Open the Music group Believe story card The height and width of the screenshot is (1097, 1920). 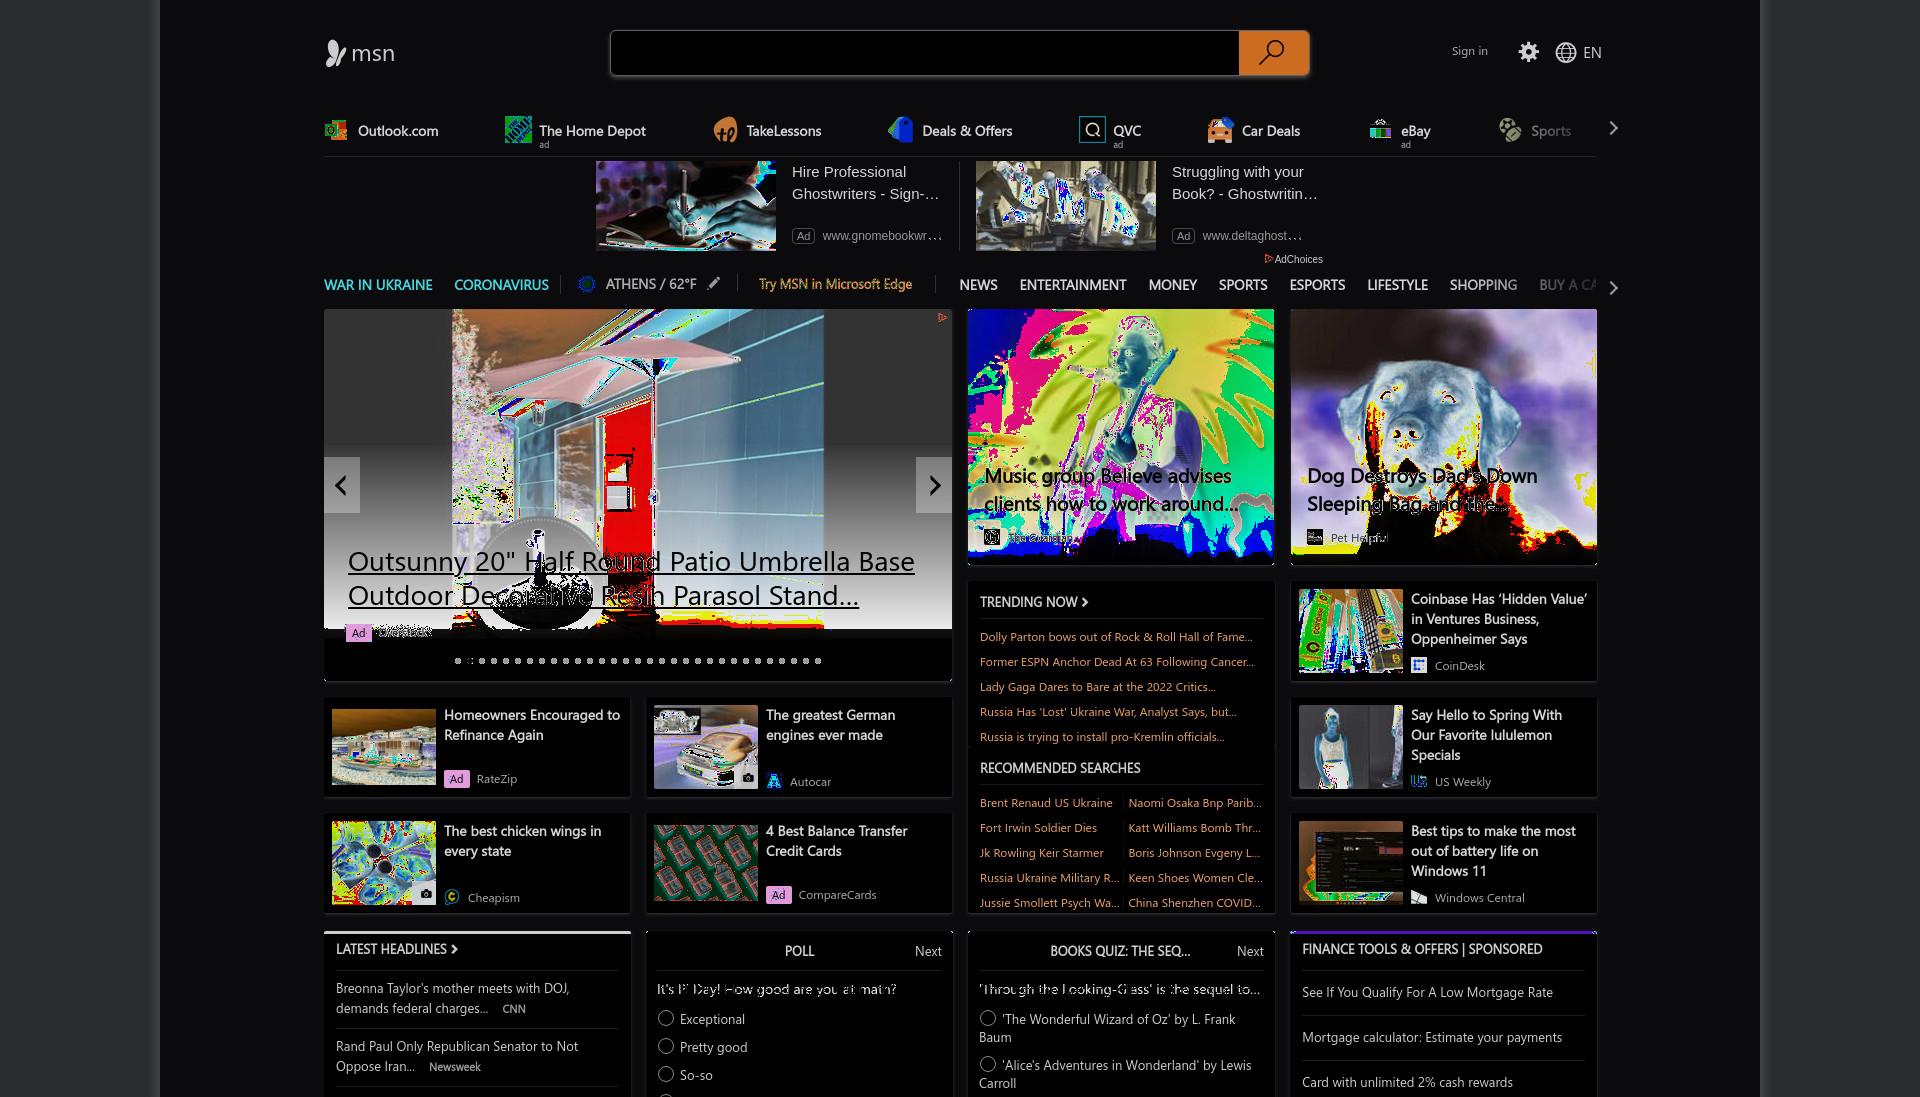[1121, 437]
